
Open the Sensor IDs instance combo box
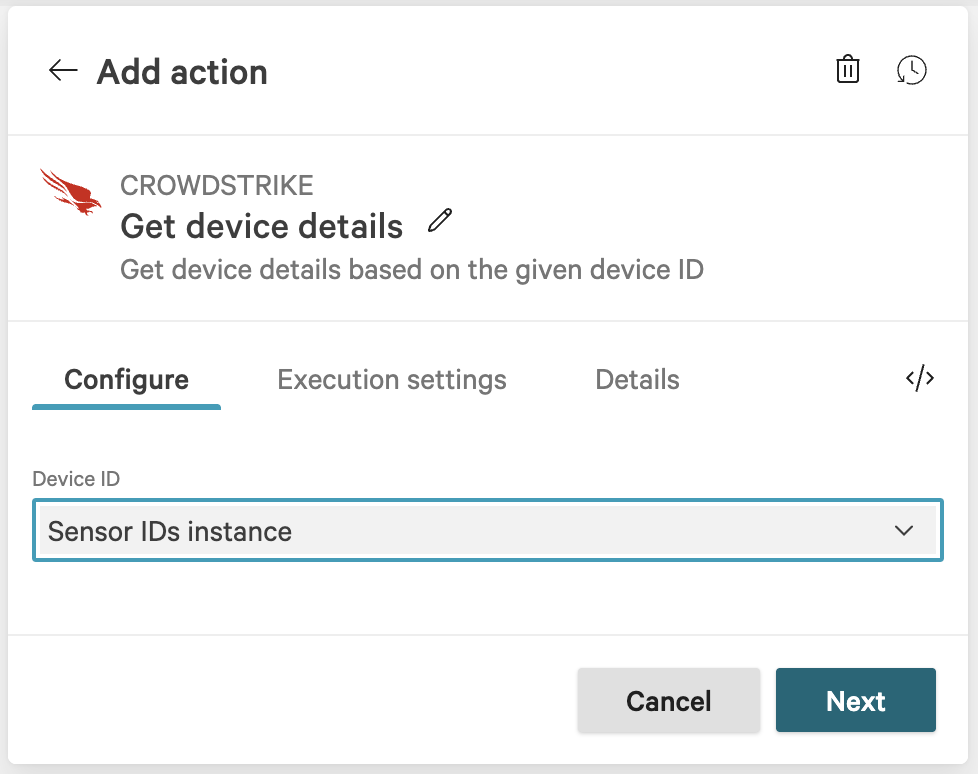487,531
